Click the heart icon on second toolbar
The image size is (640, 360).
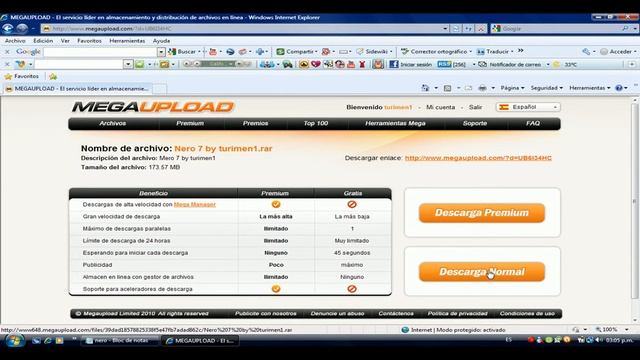(316, 64)
